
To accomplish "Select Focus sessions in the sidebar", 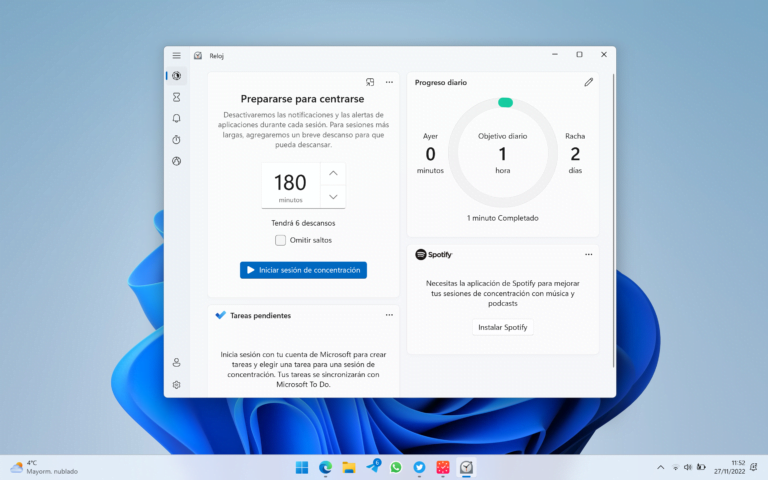I will [x=176, y=76].
